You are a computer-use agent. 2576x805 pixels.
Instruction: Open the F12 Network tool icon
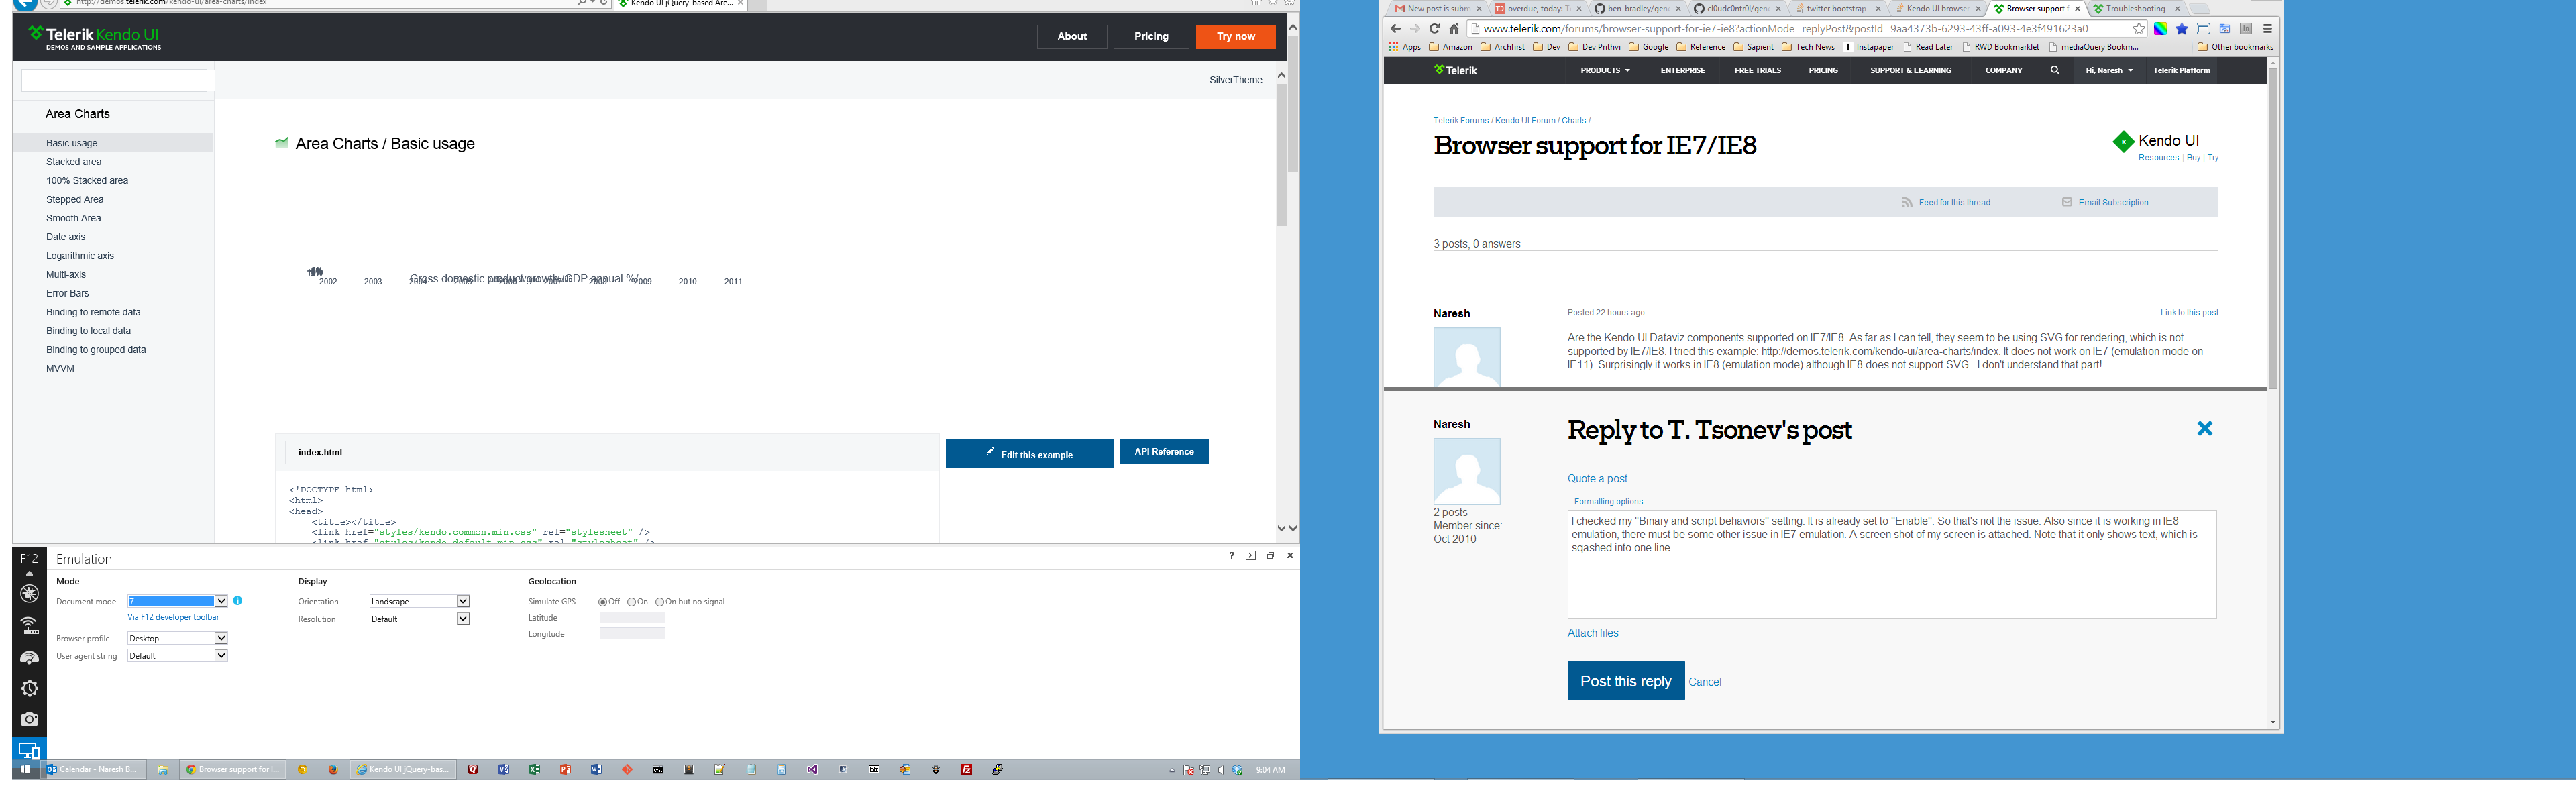click(29, 626)
